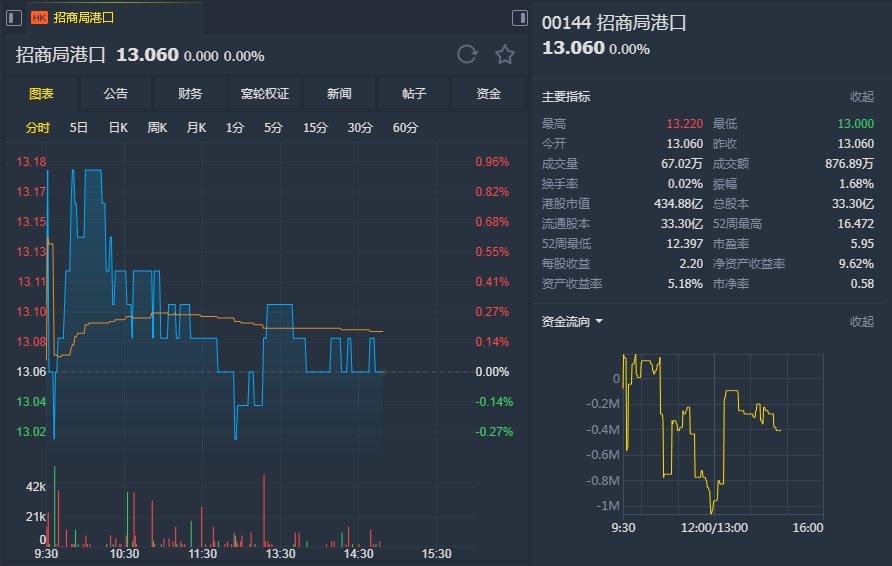Image resolution: width=892 pixels, height=566 pixels.
Task: Open the 图表 tab
Action: (x=41, y=94)
